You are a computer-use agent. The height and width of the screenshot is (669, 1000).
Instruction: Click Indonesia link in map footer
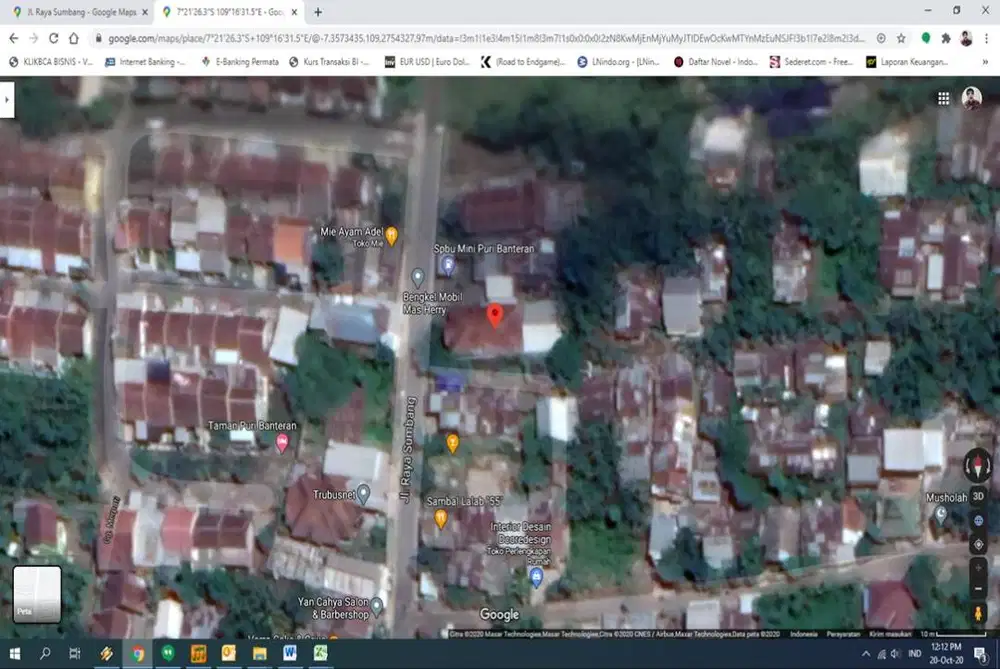pyautogui.click(x=804, y=634)
